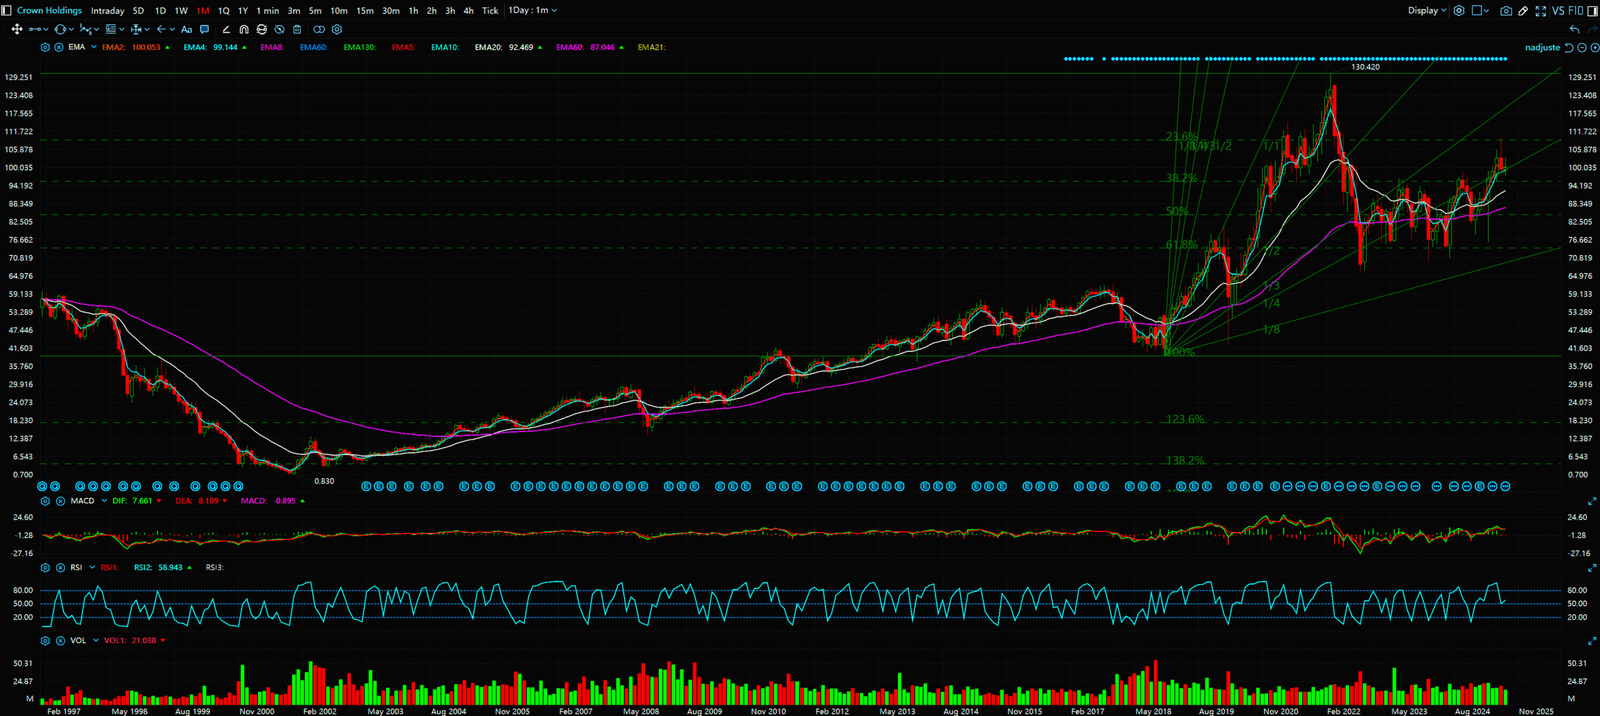Select the text annotation Aa tool

click(186, 30)
